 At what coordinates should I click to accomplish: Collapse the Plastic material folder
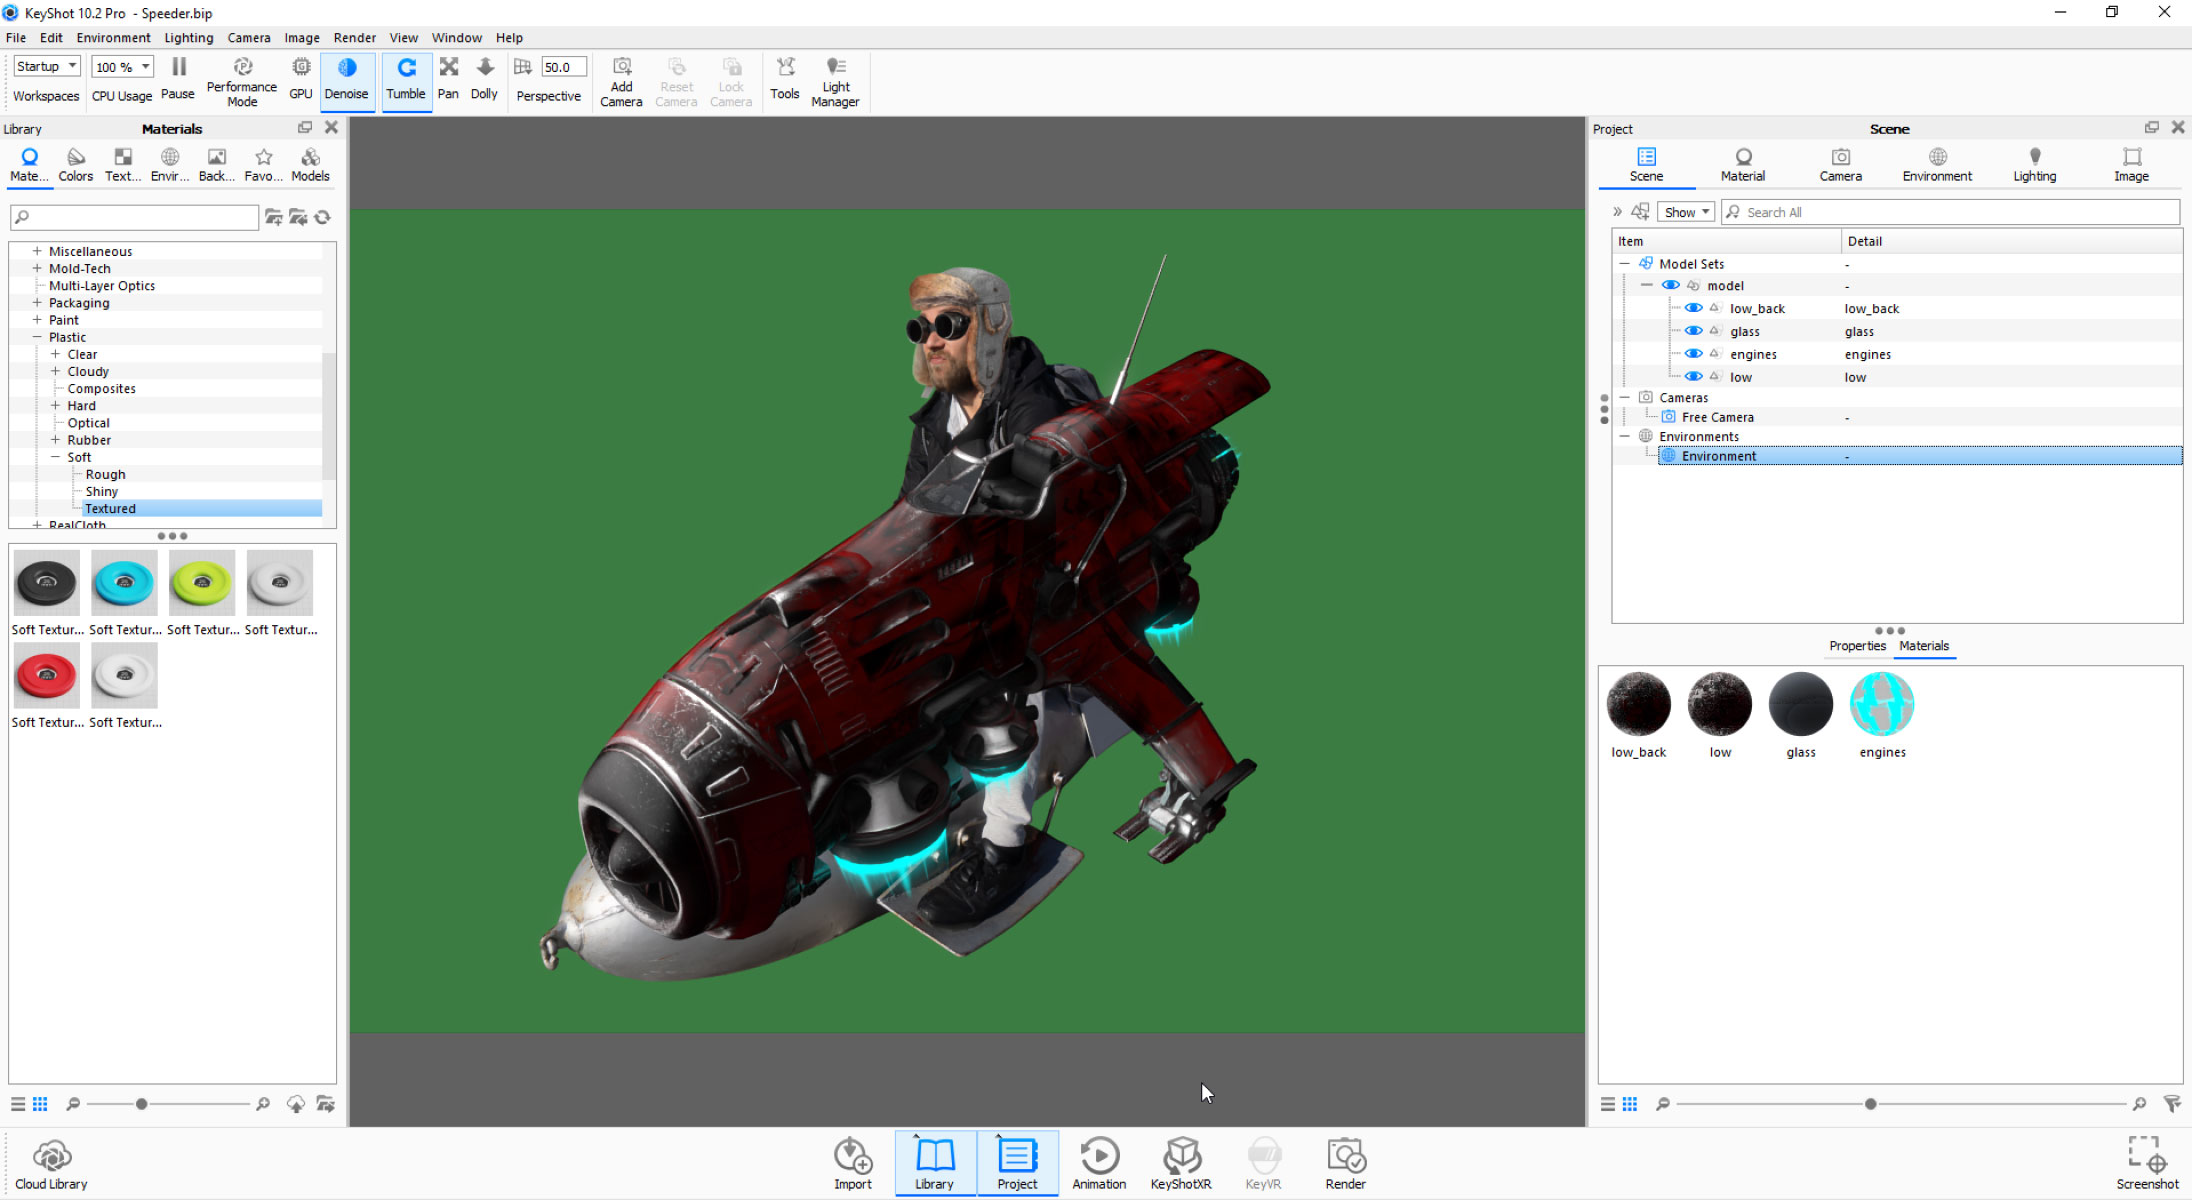tap(37, 337)
